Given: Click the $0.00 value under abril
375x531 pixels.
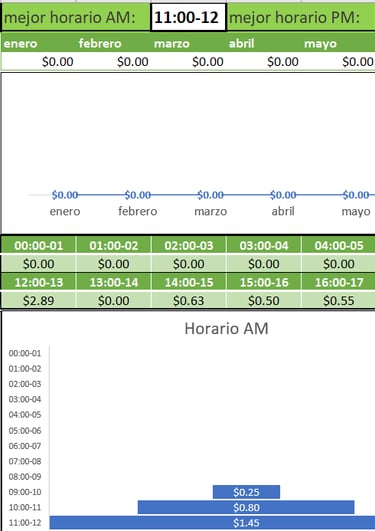Looking at the screenshot, I should [x=283, y=62].
